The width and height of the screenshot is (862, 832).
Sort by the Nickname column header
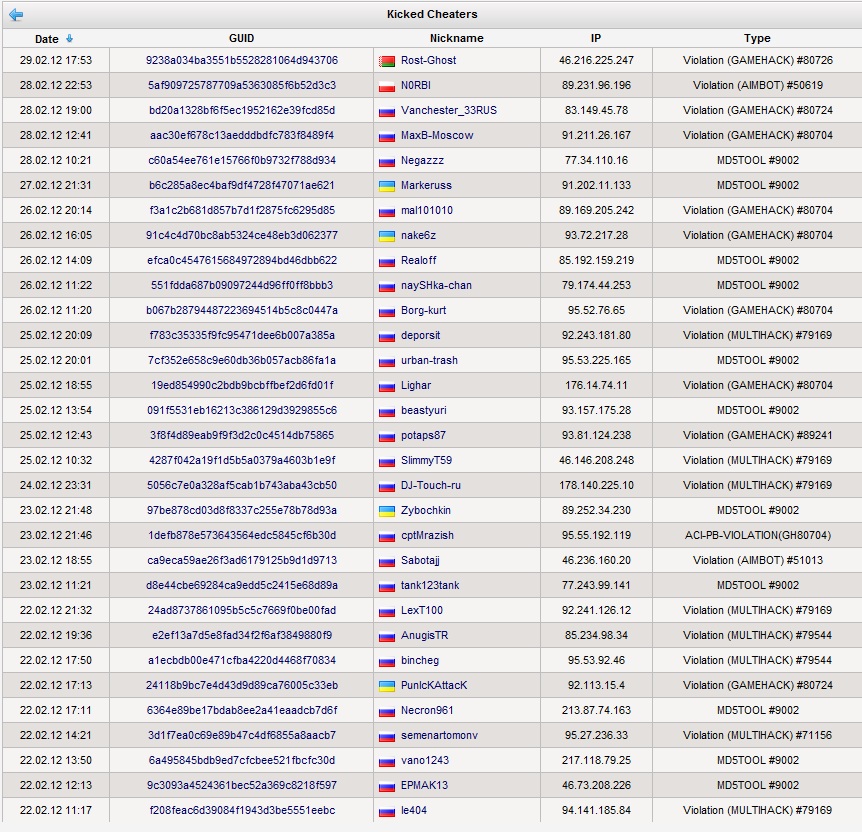tap(456, 38)
